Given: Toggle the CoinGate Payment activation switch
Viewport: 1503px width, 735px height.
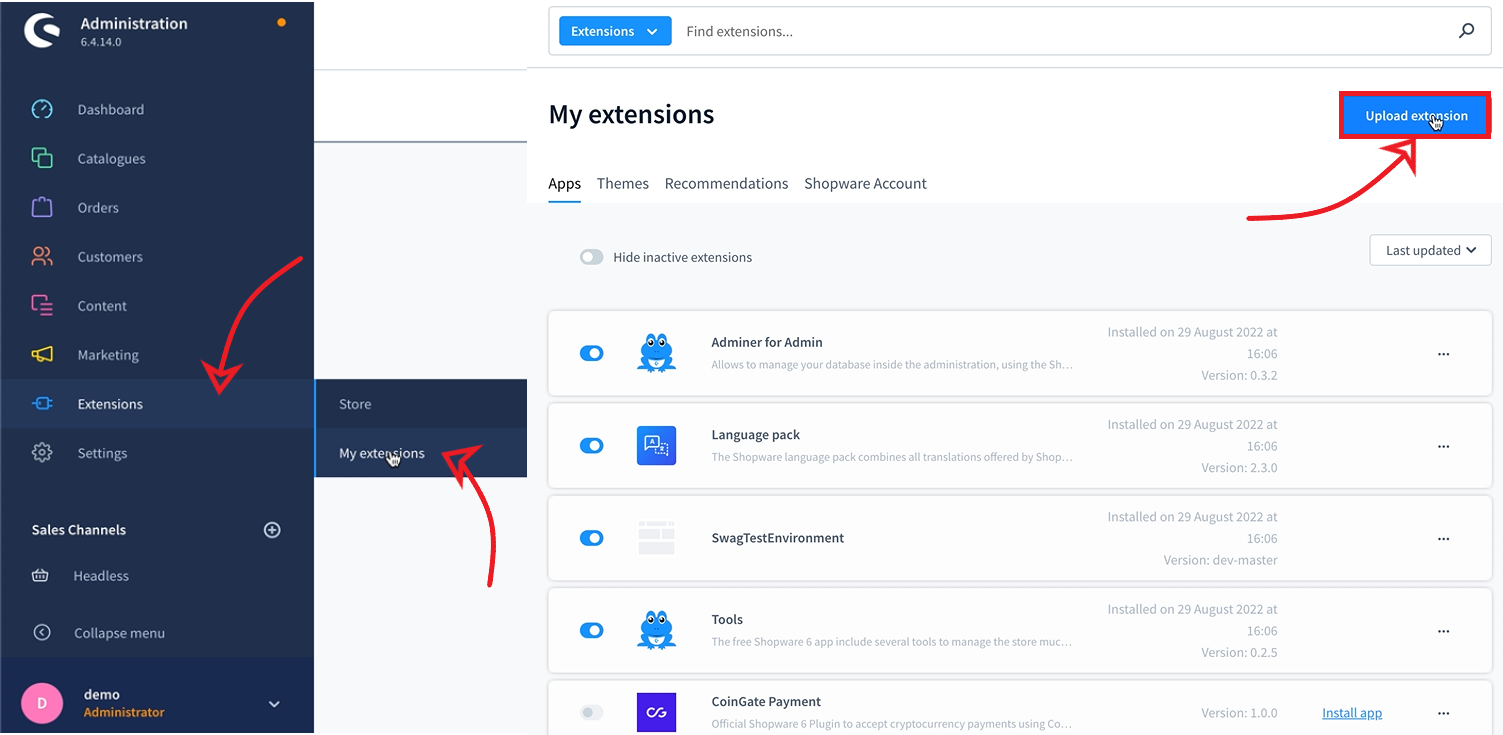Looking at the screenshot, I should tap(592, 712).
